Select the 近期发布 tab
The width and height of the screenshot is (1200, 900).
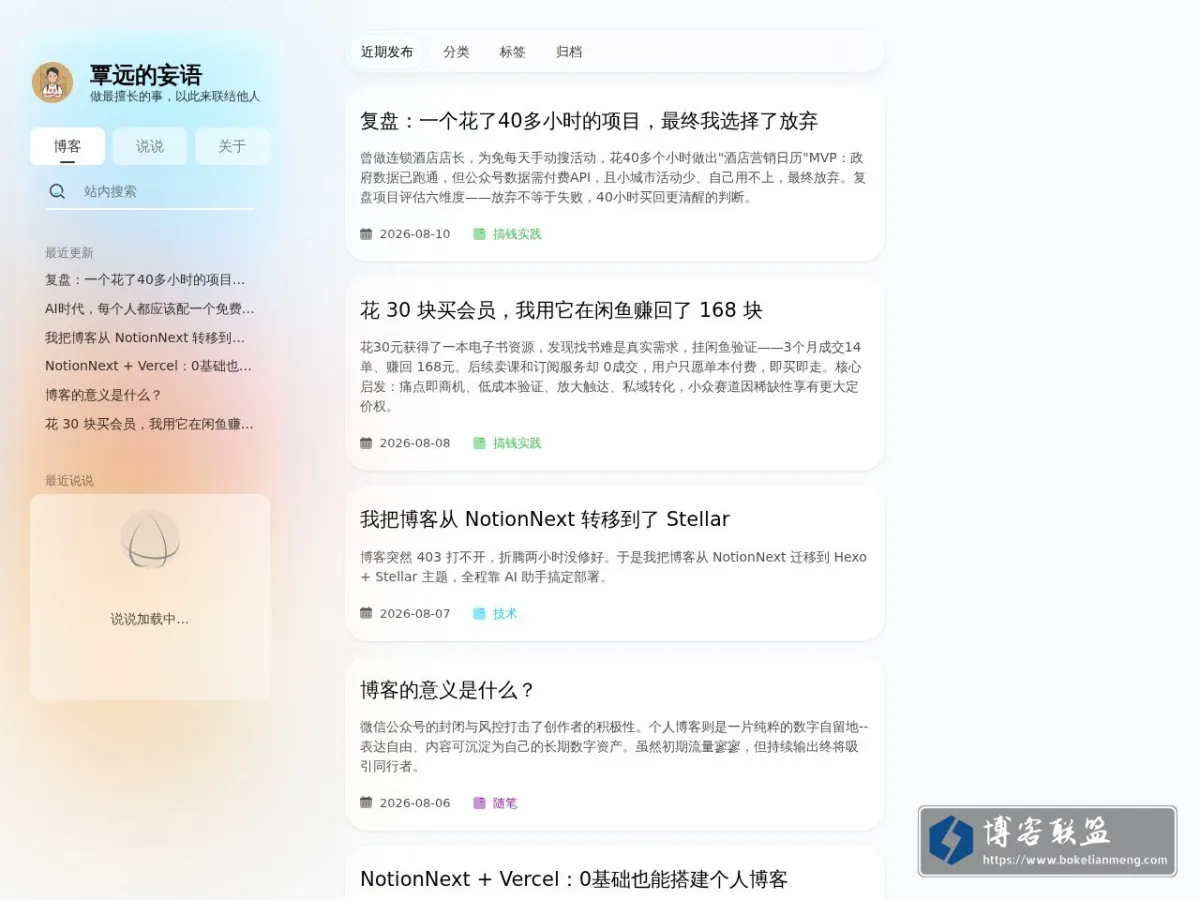click(x=387, y=52)
